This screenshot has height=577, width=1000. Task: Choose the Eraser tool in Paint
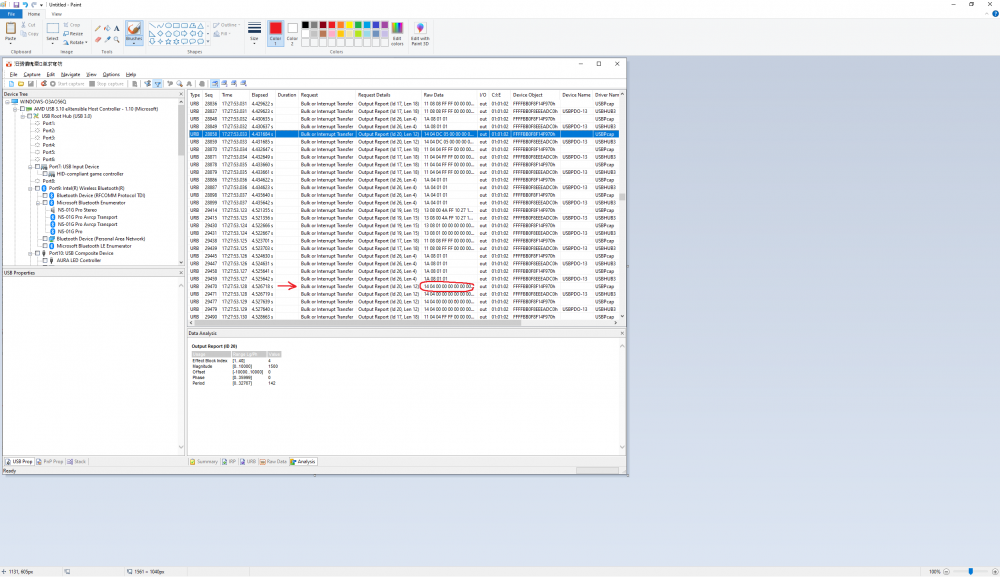(98, 40)
